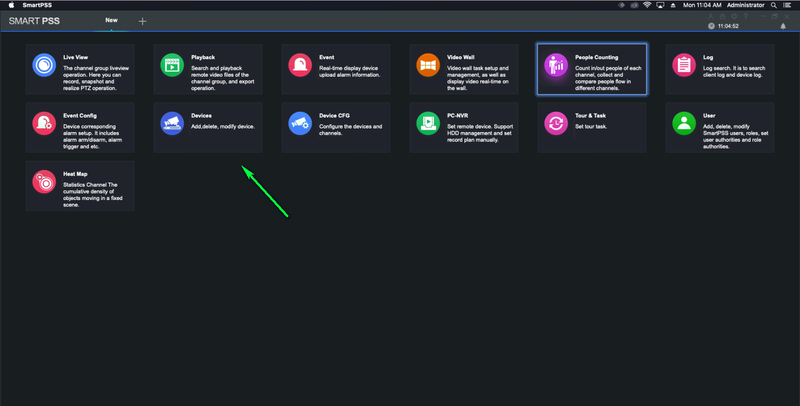Click the 11:04:52 time display

point(728,26)
